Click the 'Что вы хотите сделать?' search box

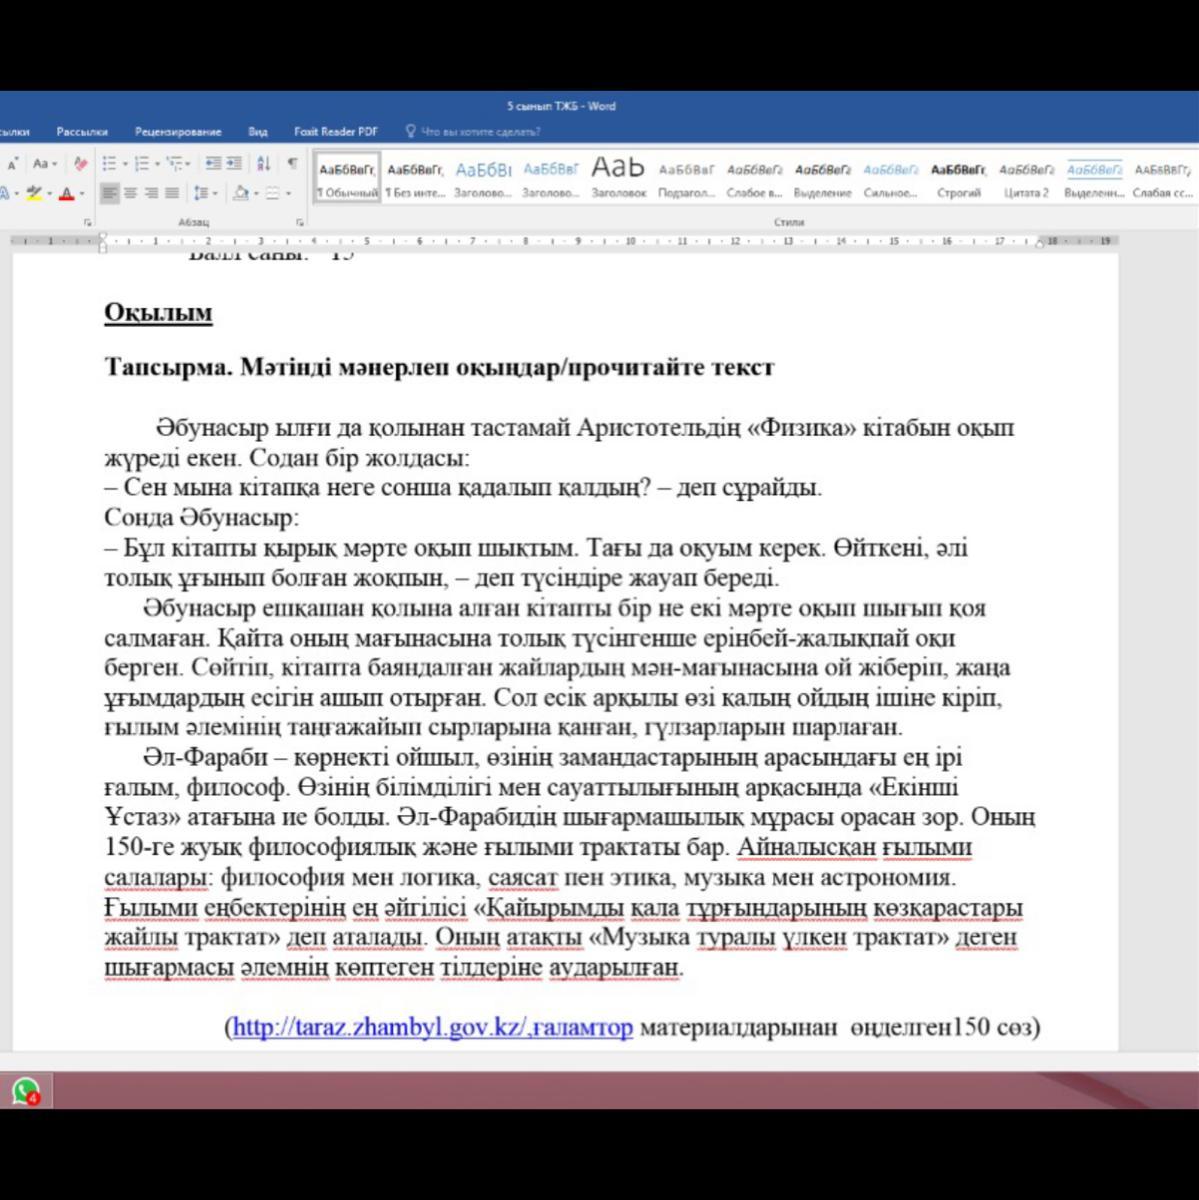point(473,131)
